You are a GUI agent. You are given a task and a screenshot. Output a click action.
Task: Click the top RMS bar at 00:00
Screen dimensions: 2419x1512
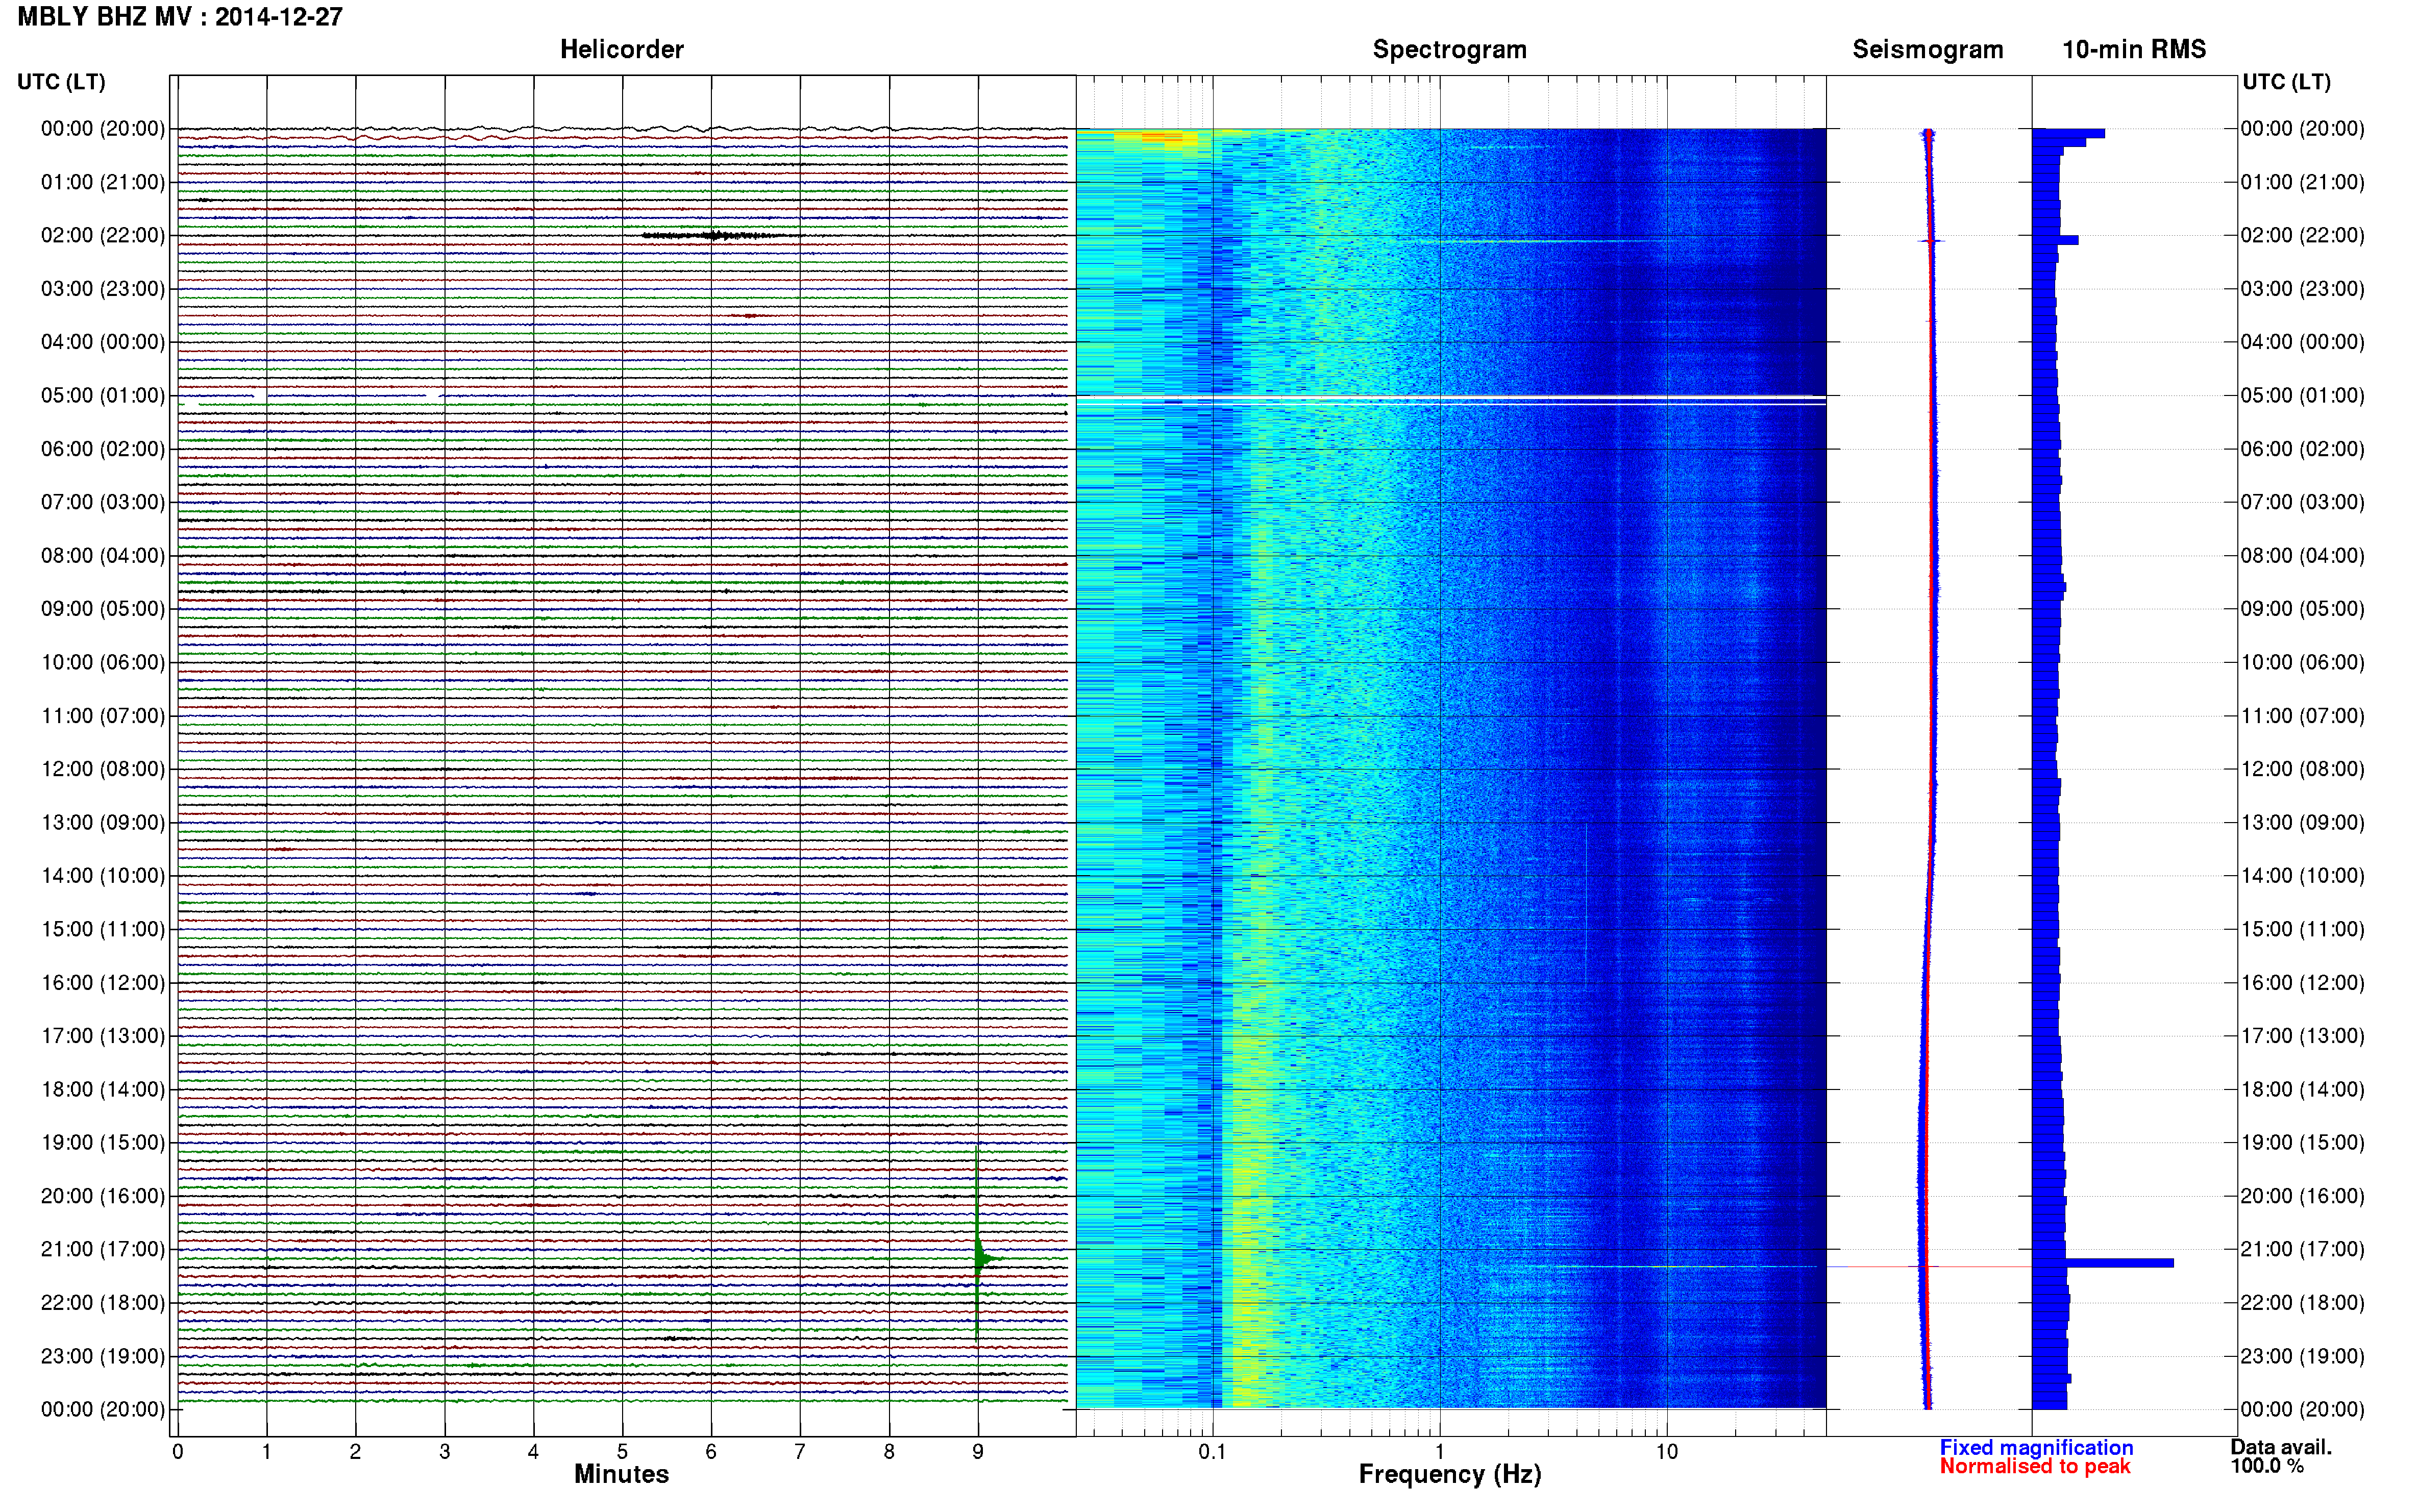click(x=2068, y=133)
